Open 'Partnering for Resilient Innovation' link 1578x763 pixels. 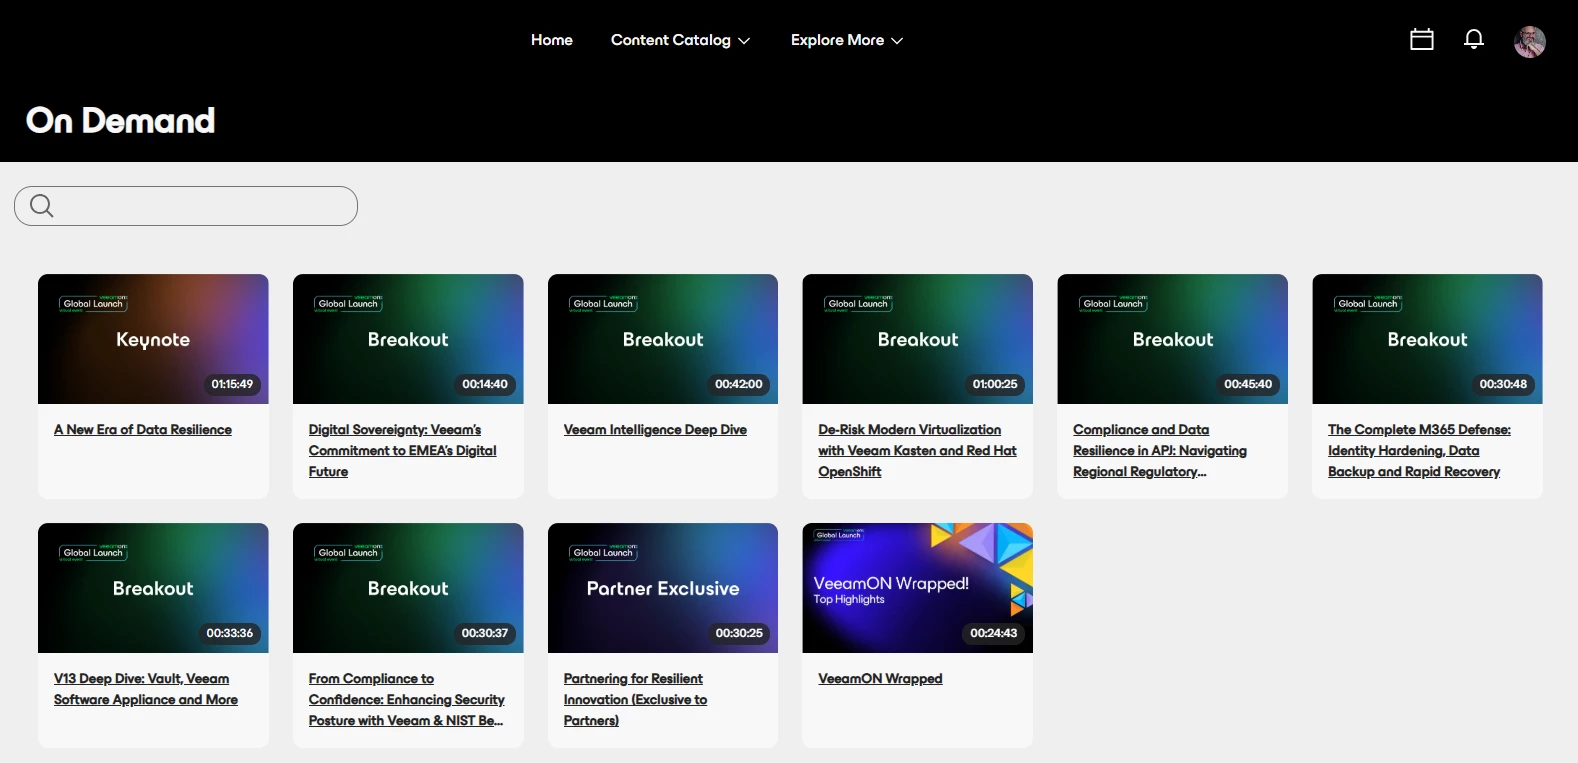click(635, 700)
